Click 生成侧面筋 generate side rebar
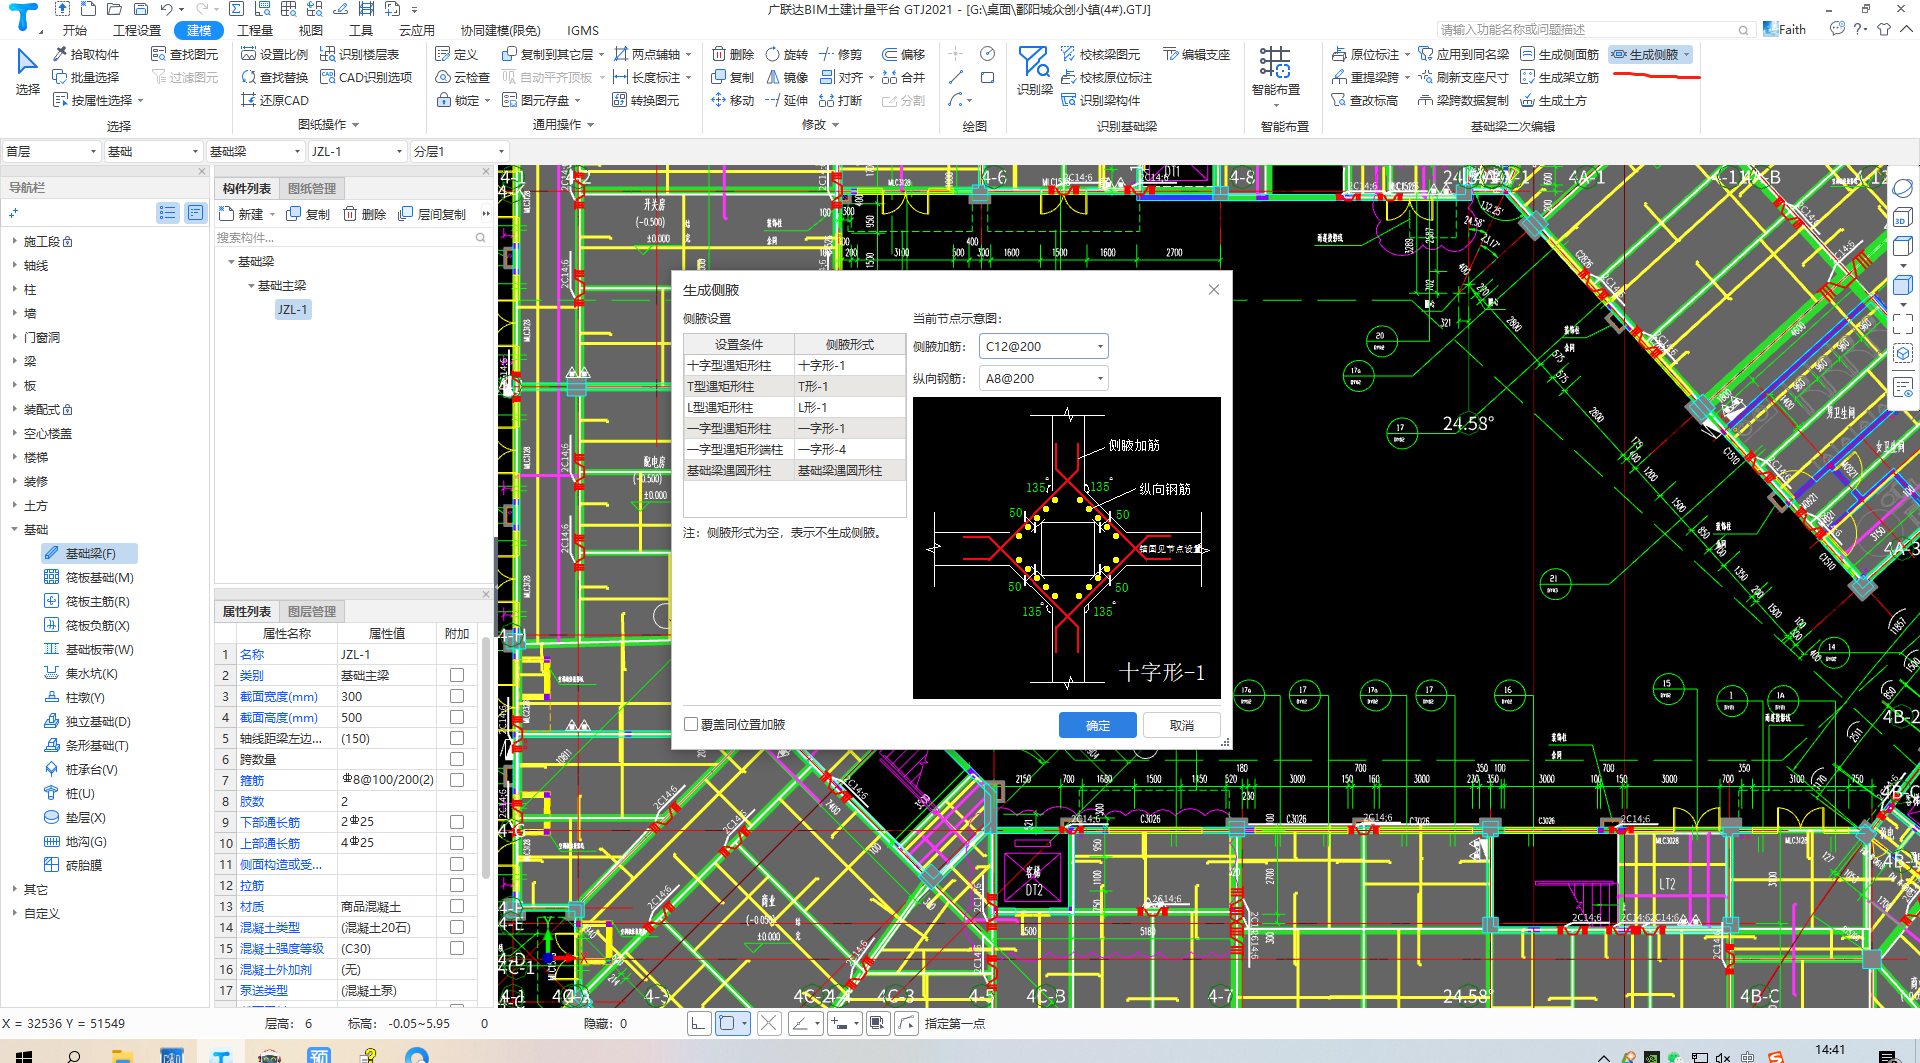 (x=1559, y=54)
